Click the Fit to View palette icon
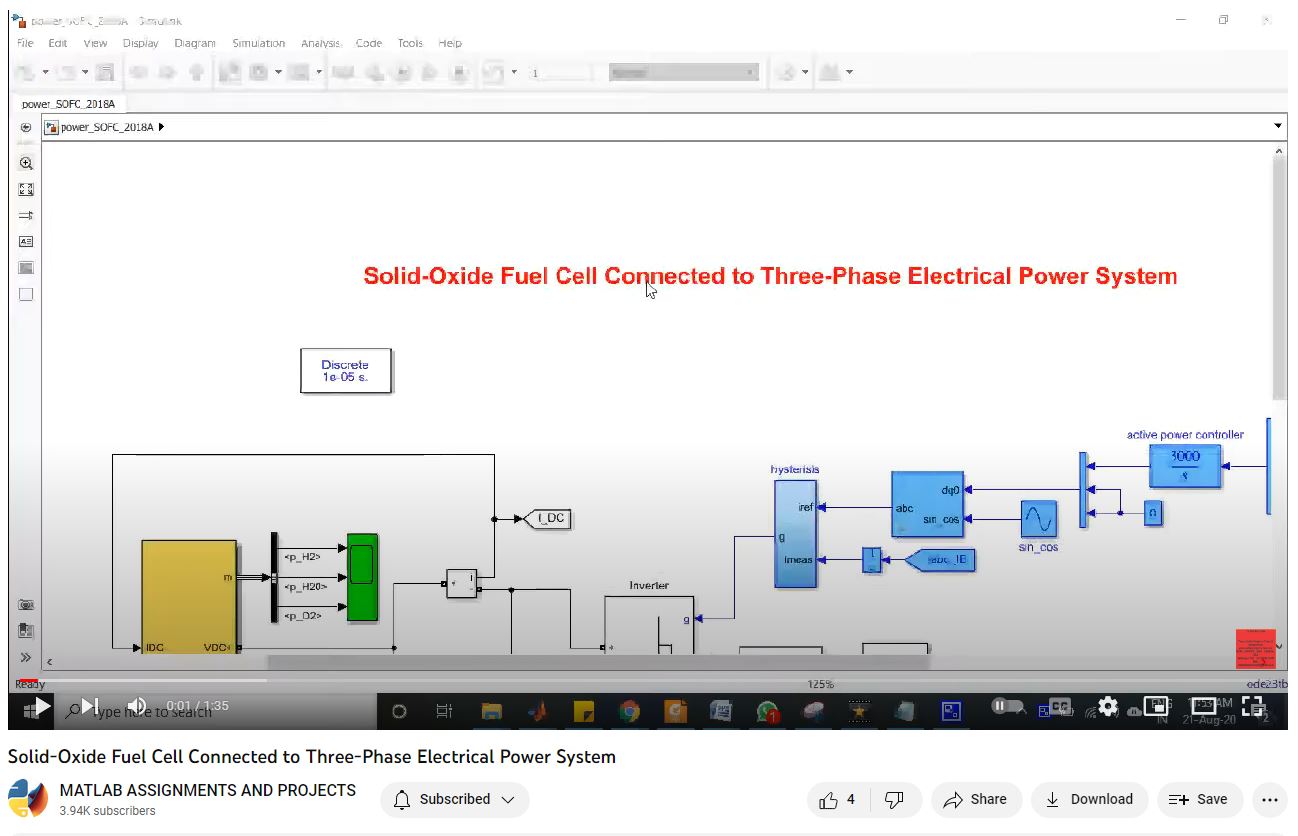This screenshot has height=836, width=1298. click(x=26, y=189)
